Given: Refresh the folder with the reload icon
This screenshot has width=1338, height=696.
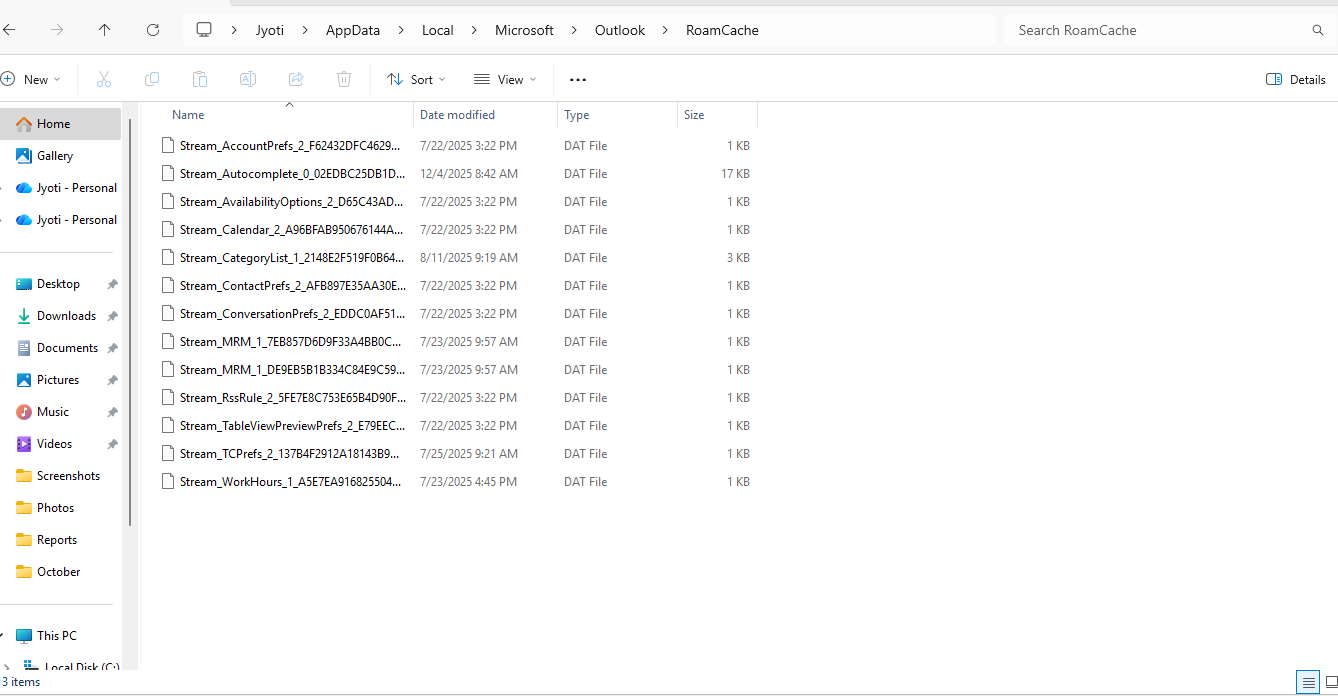Looking at the screenshot, I should (x=153, y=30).
